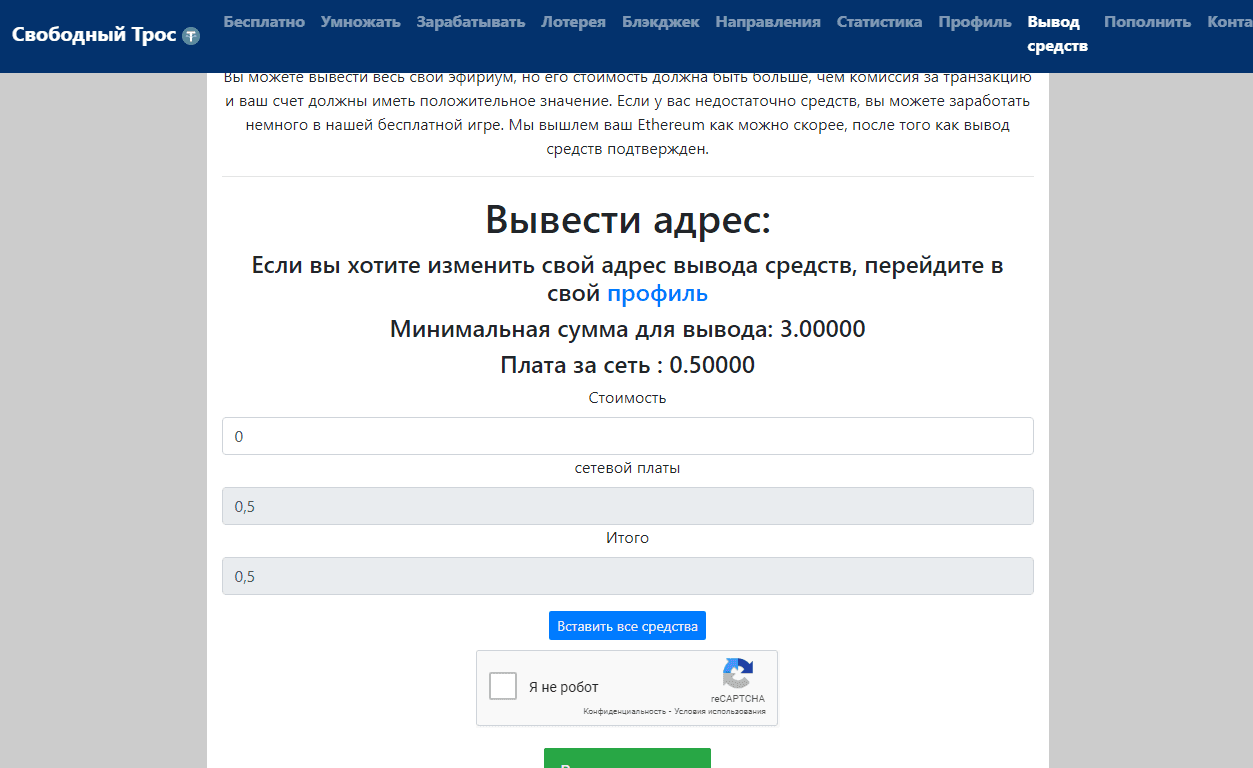The width and height of the screenshot is (1253, 768).
Task: Check the "Я не робот" checkbox
Action: (x=503, y=687)
